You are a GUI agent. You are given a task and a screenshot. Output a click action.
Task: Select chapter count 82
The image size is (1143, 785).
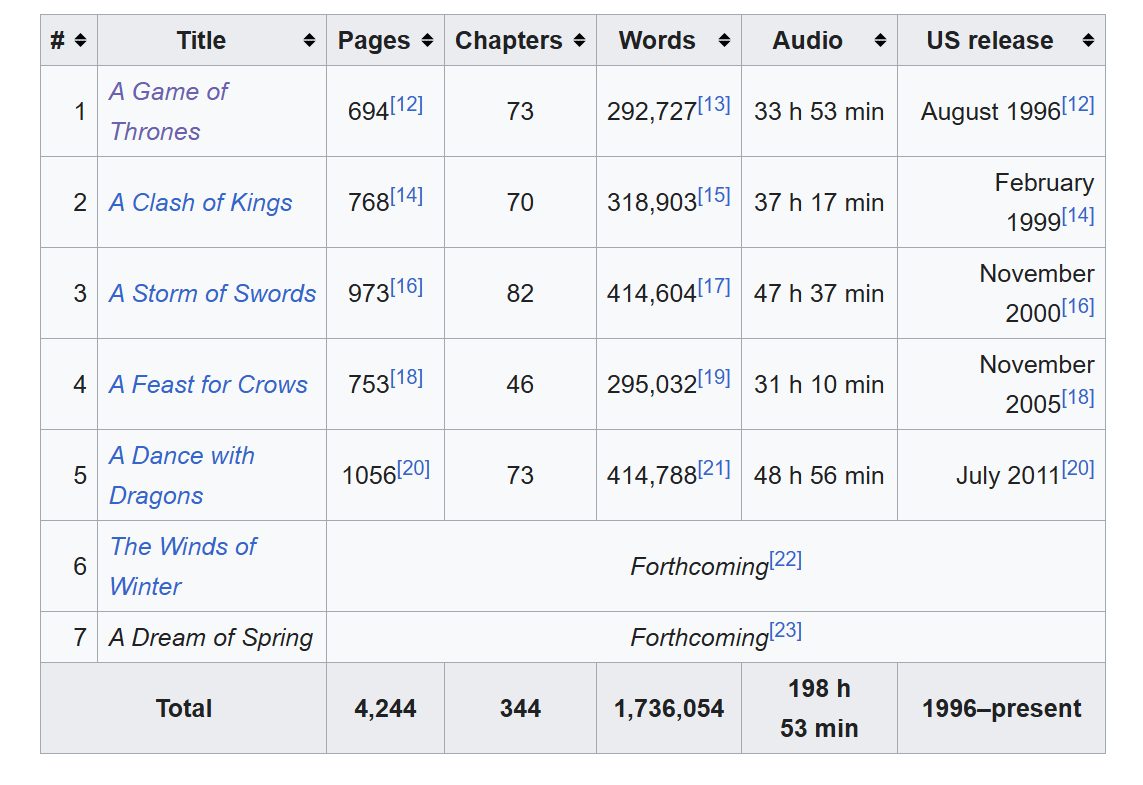pos(520,294)
